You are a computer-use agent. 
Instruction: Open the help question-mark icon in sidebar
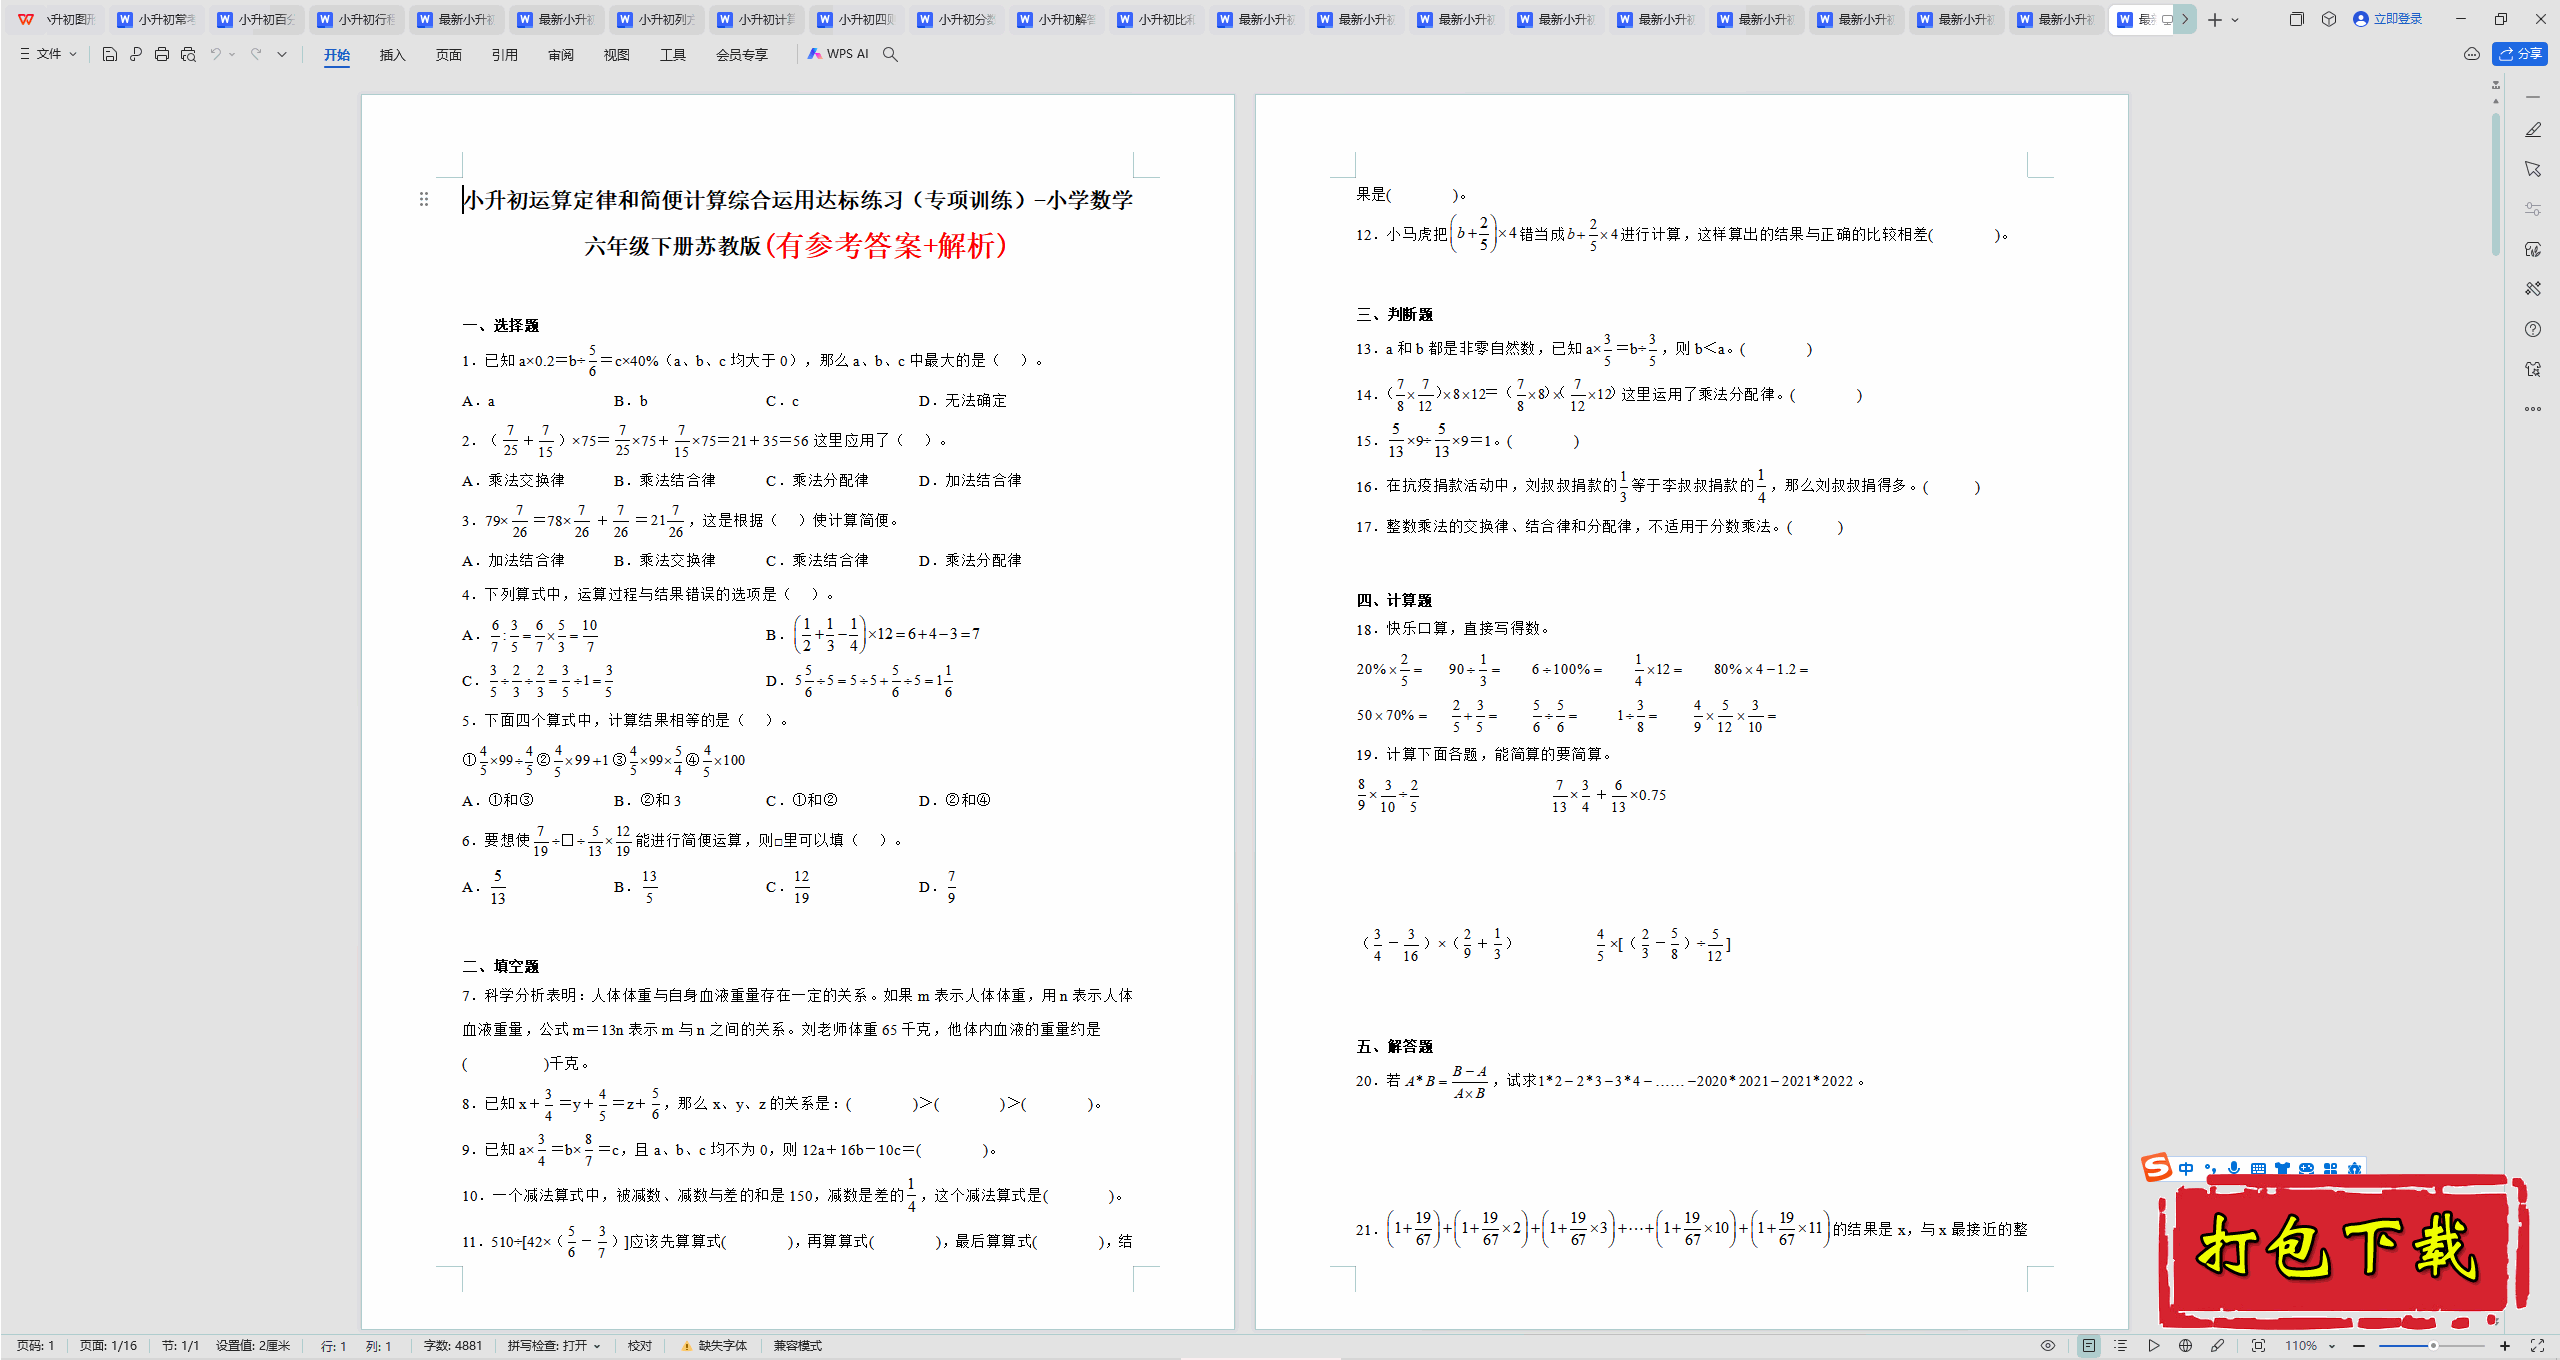pos(2533,329)
